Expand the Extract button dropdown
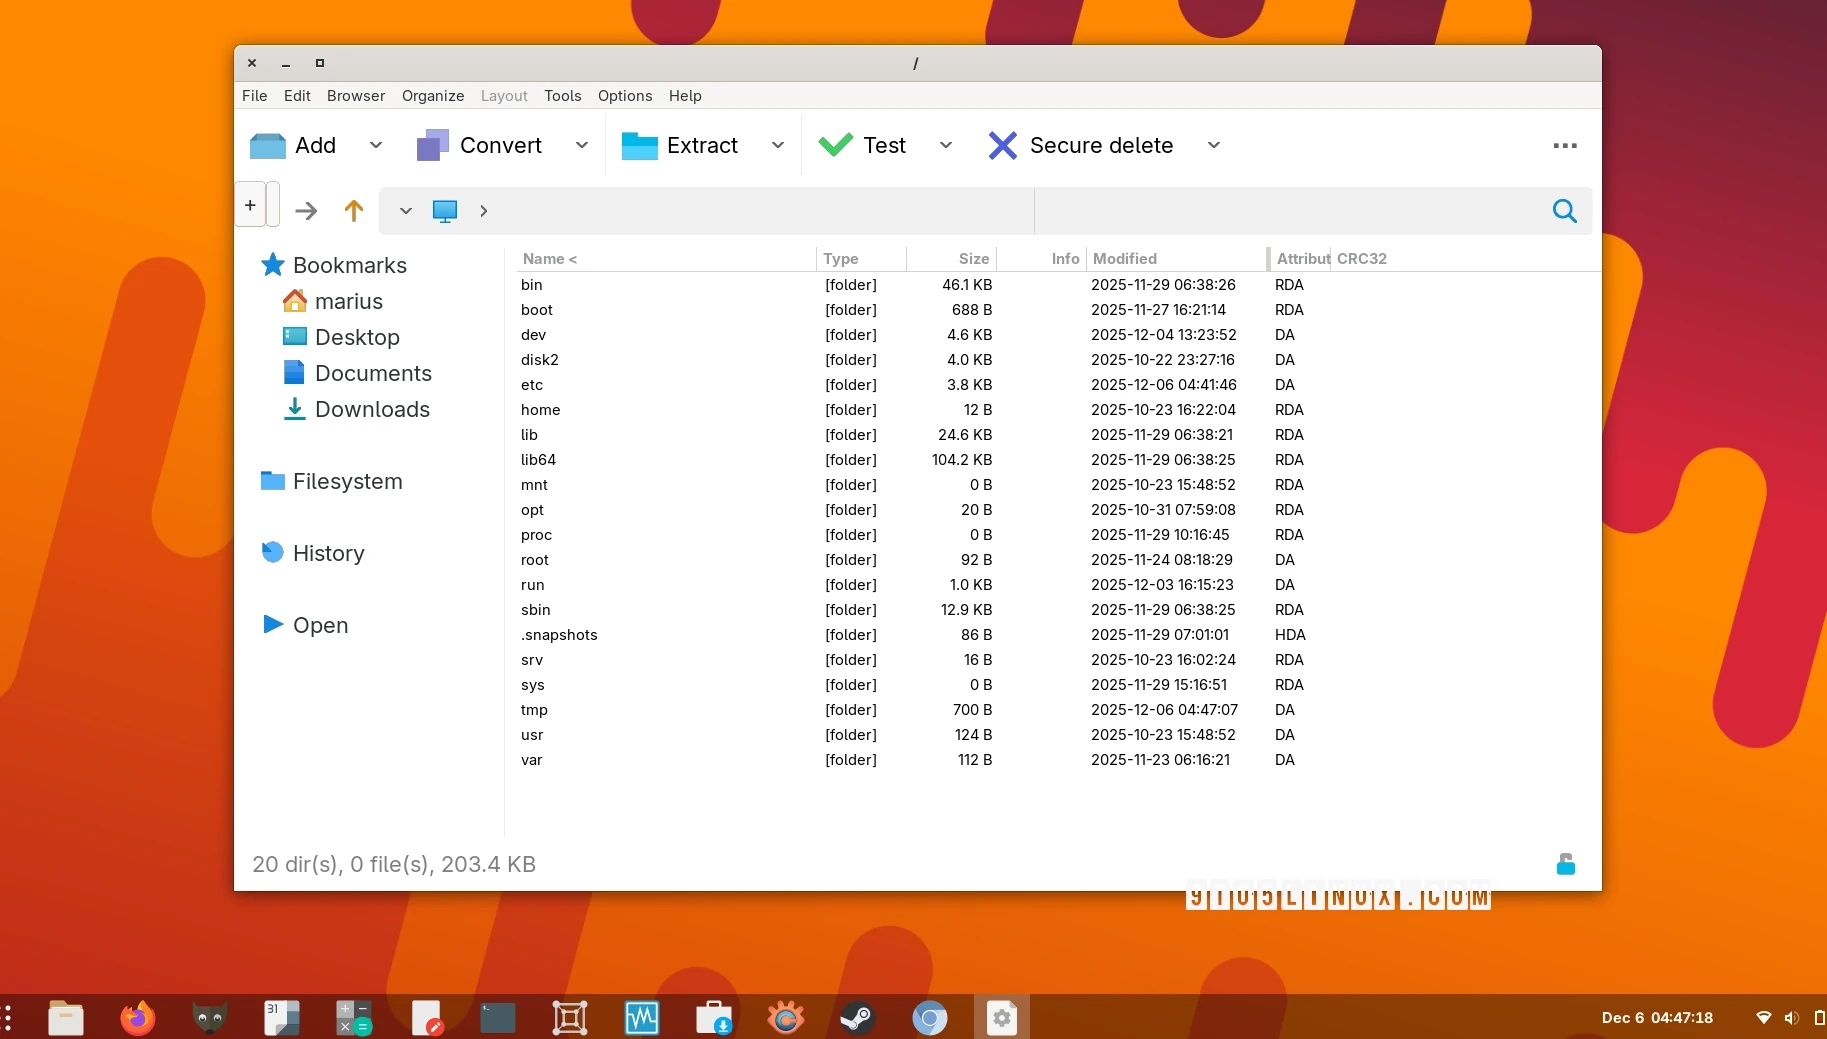Screen dimensions: 1827x1039 pyautogui.click(x=778, y=145)
